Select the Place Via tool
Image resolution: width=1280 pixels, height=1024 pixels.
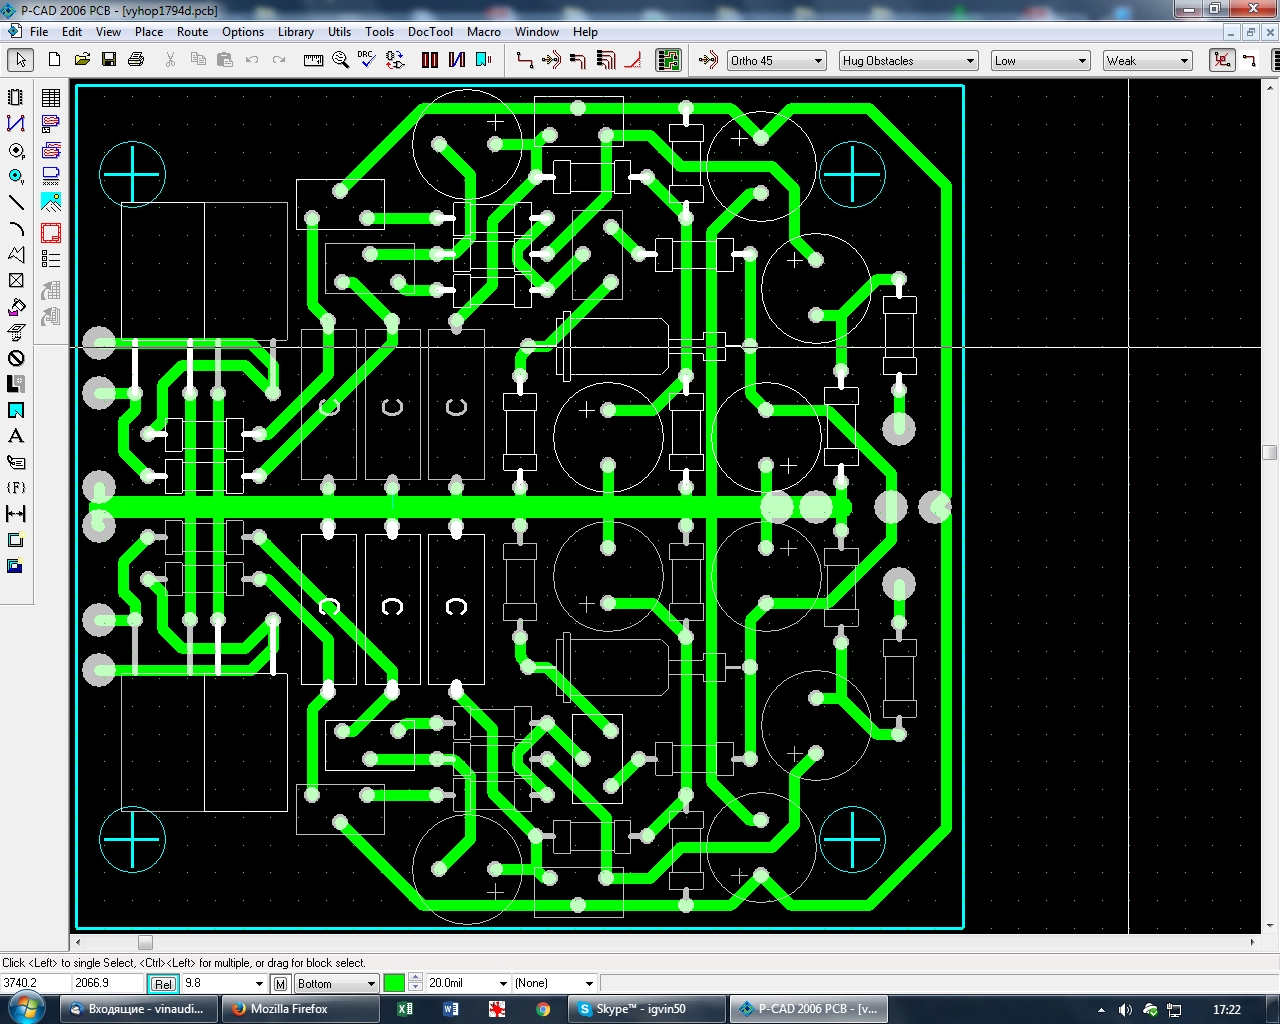(x=16, y=176)
